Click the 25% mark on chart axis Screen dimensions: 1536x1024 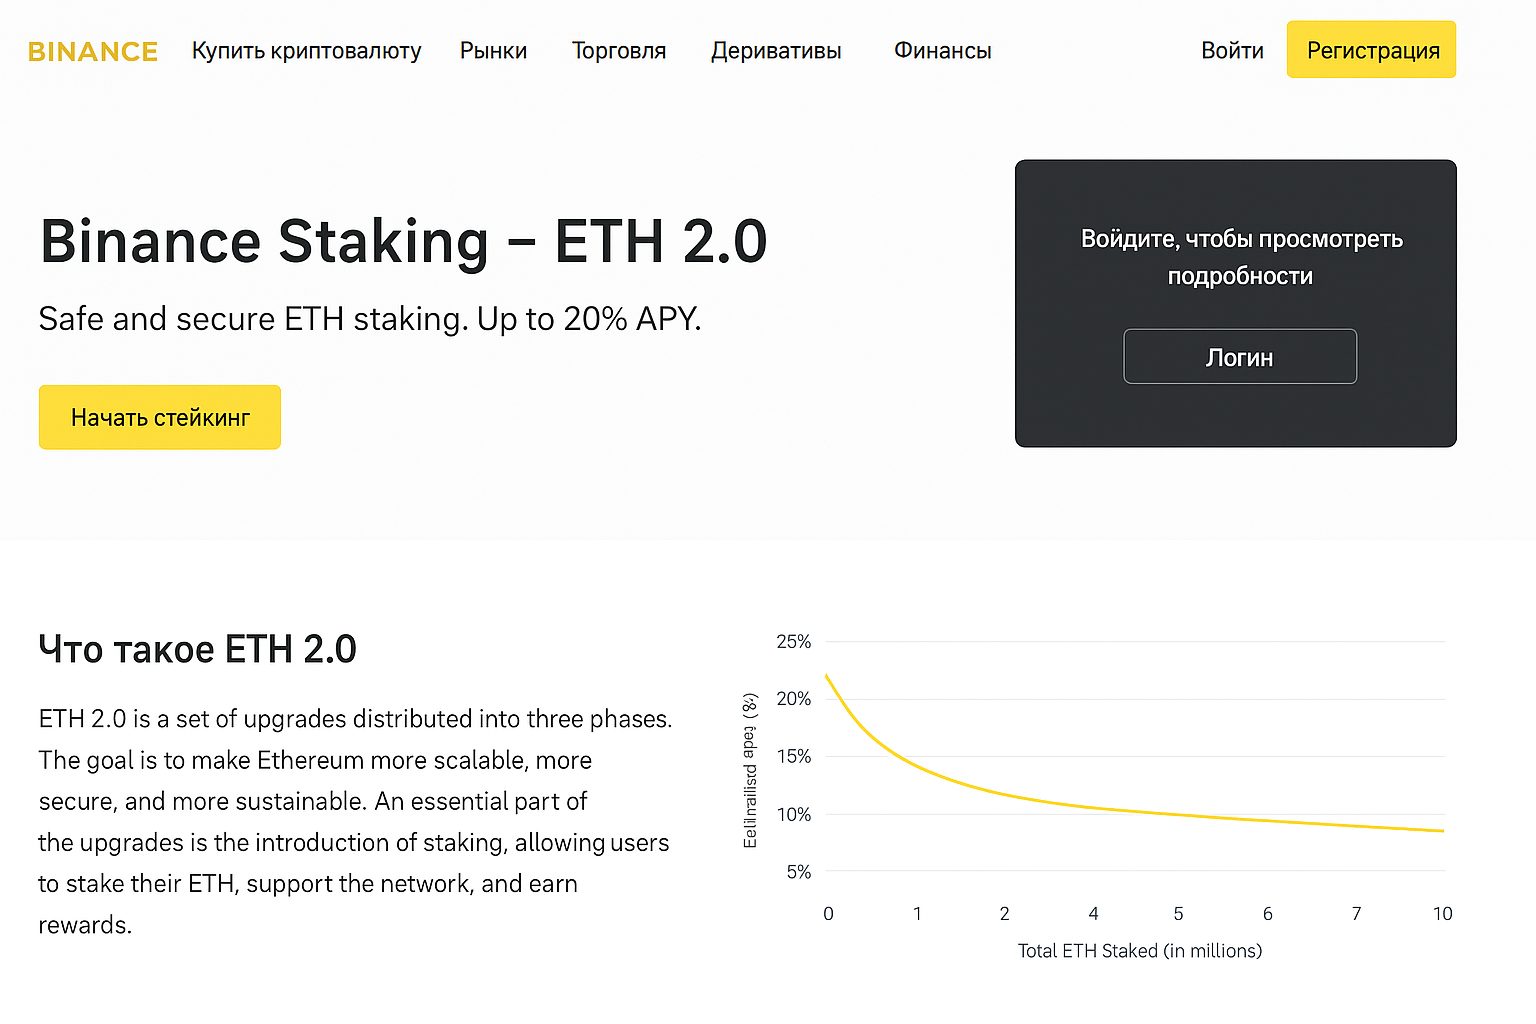793,642
